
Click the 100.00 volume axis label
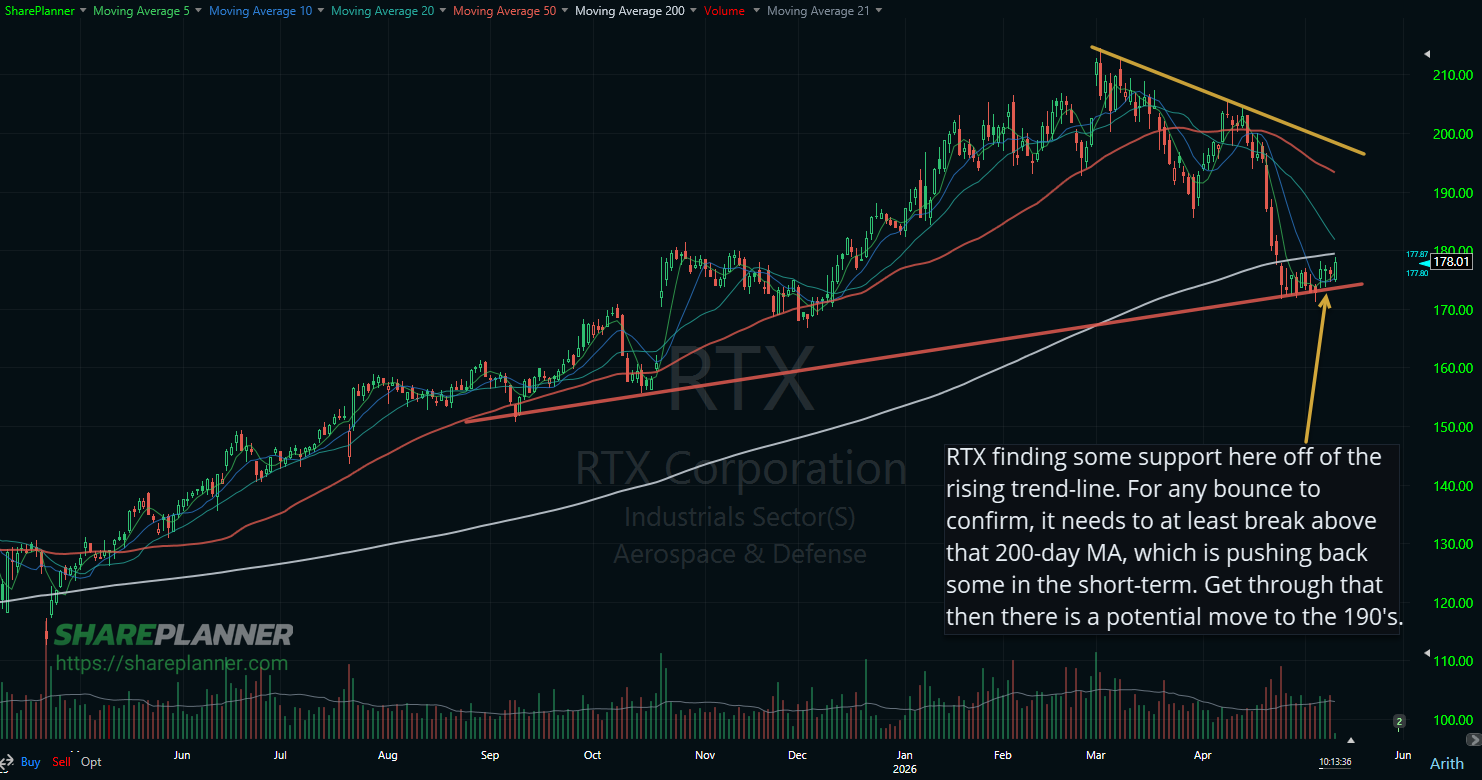[x=1451, y=720]
